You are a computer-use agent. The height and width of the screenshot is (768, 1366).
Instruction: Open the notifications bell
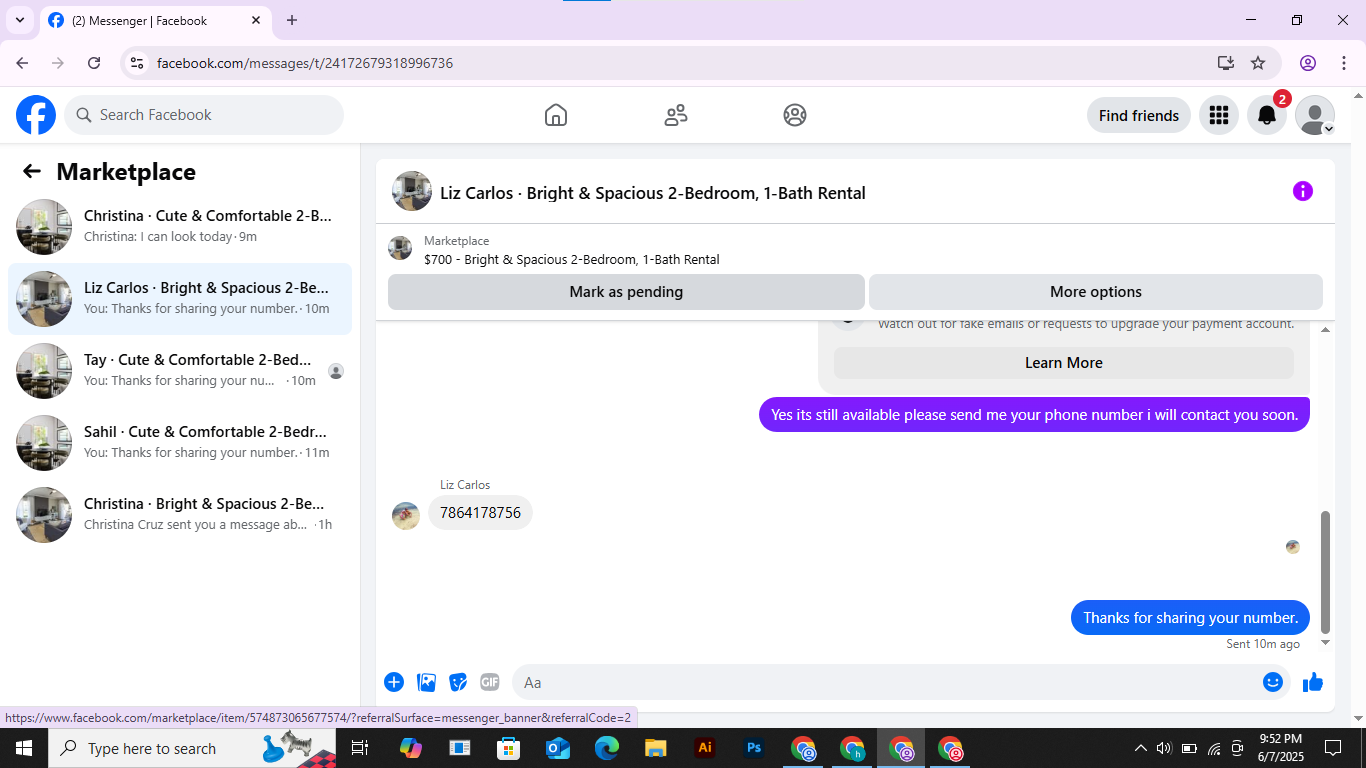pyautogui.click(x=1267, y=115)
